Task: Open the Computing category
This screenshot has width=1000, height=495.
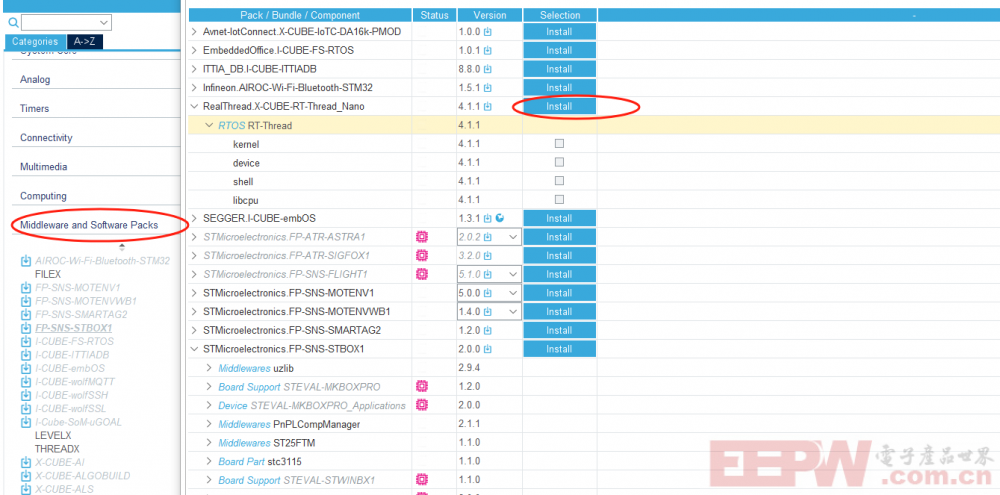Action: point(43,196)
